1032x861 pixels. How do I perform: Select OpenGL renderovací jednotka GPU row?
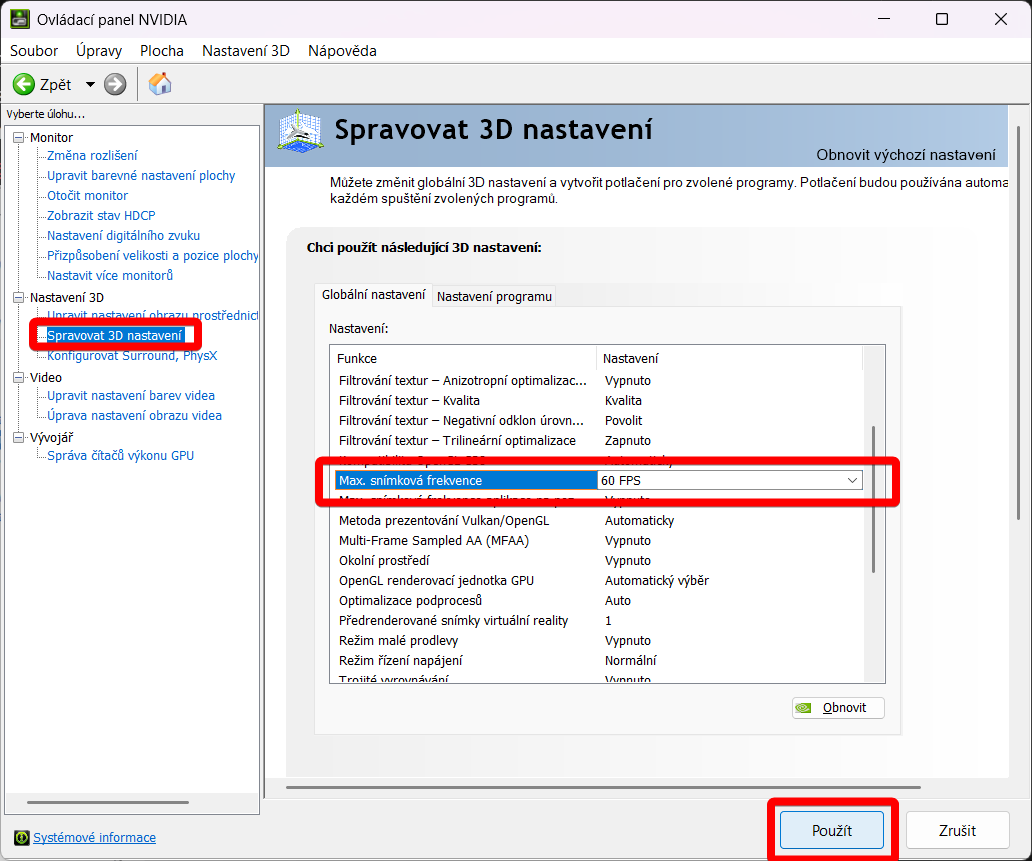(x=598, y=581)
